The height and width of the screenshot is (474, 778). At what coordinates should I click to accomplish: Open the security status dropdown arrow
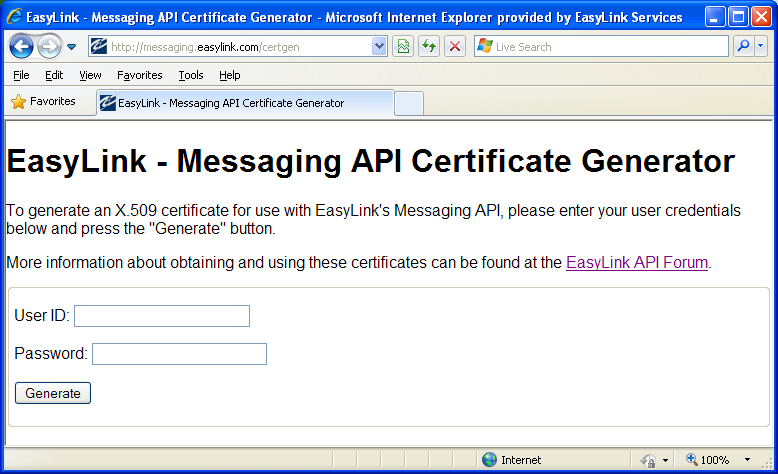[x=665, y=460]
